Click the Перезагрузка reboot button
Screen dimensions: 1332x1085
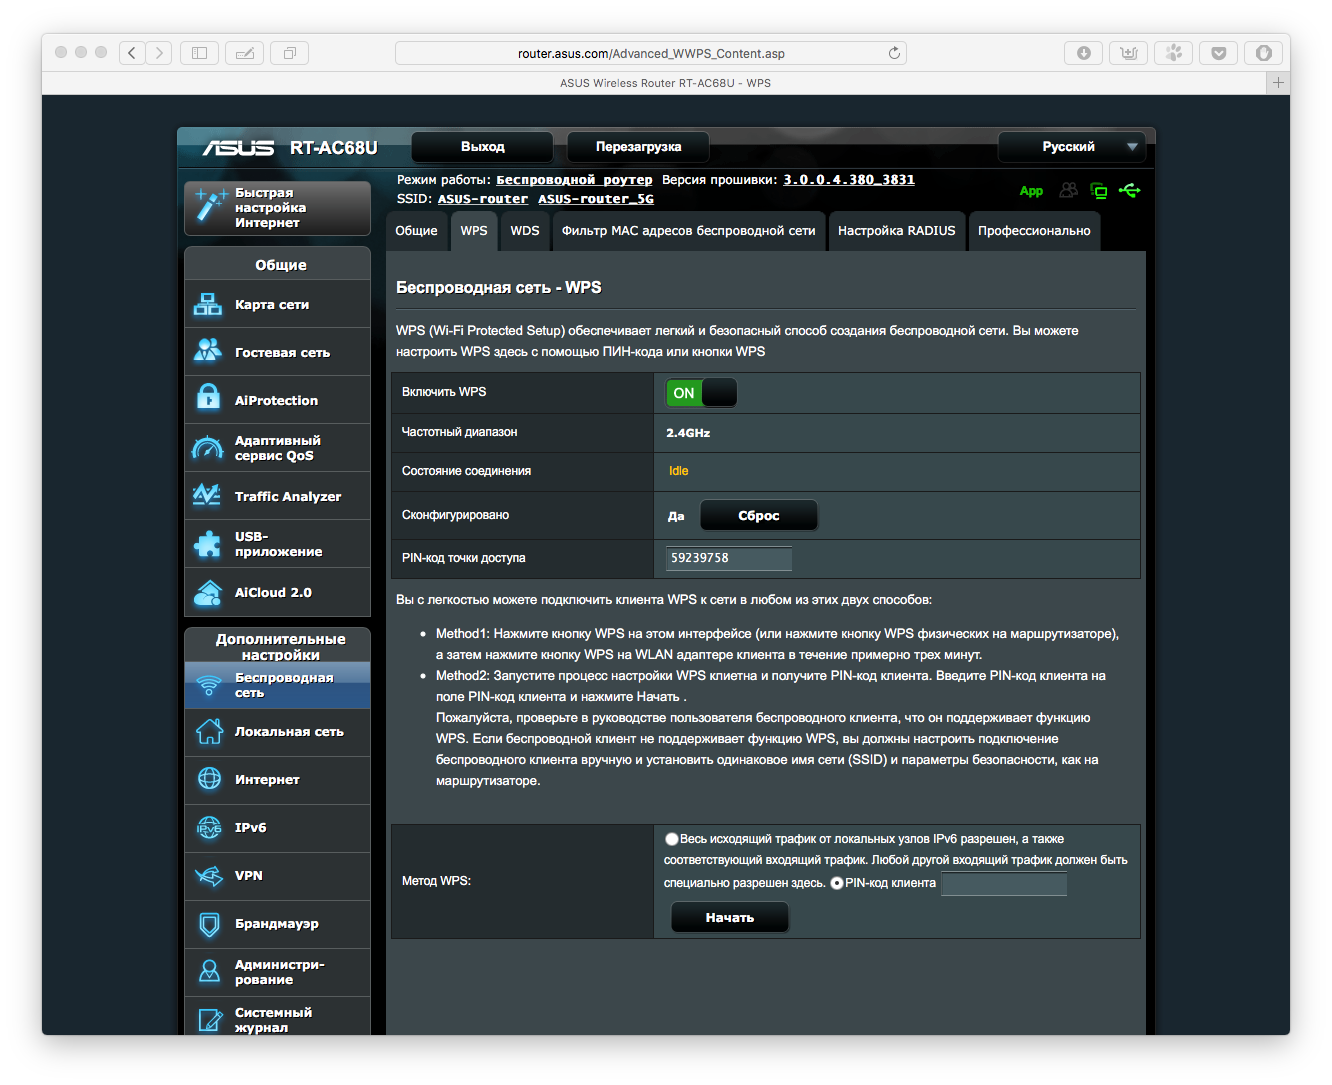(638, 147)
